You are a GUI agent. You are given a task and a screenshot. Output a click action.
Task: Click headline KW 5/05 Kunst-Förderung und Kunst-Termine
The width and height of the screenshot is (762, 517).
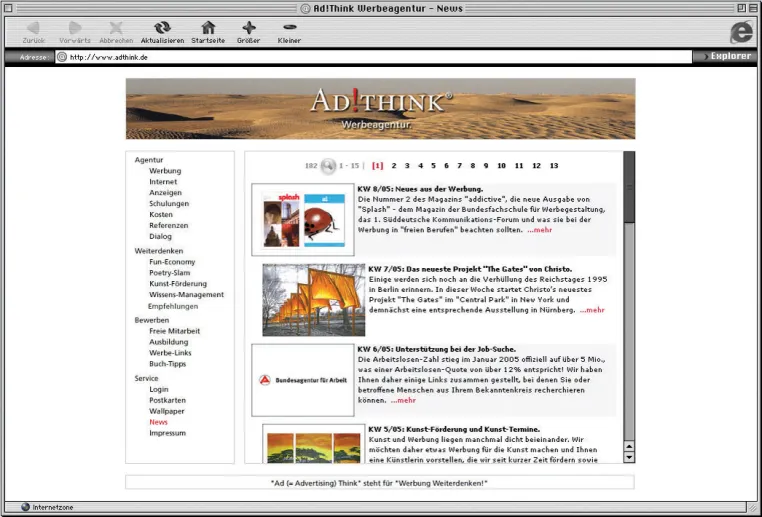pos(454,430)
